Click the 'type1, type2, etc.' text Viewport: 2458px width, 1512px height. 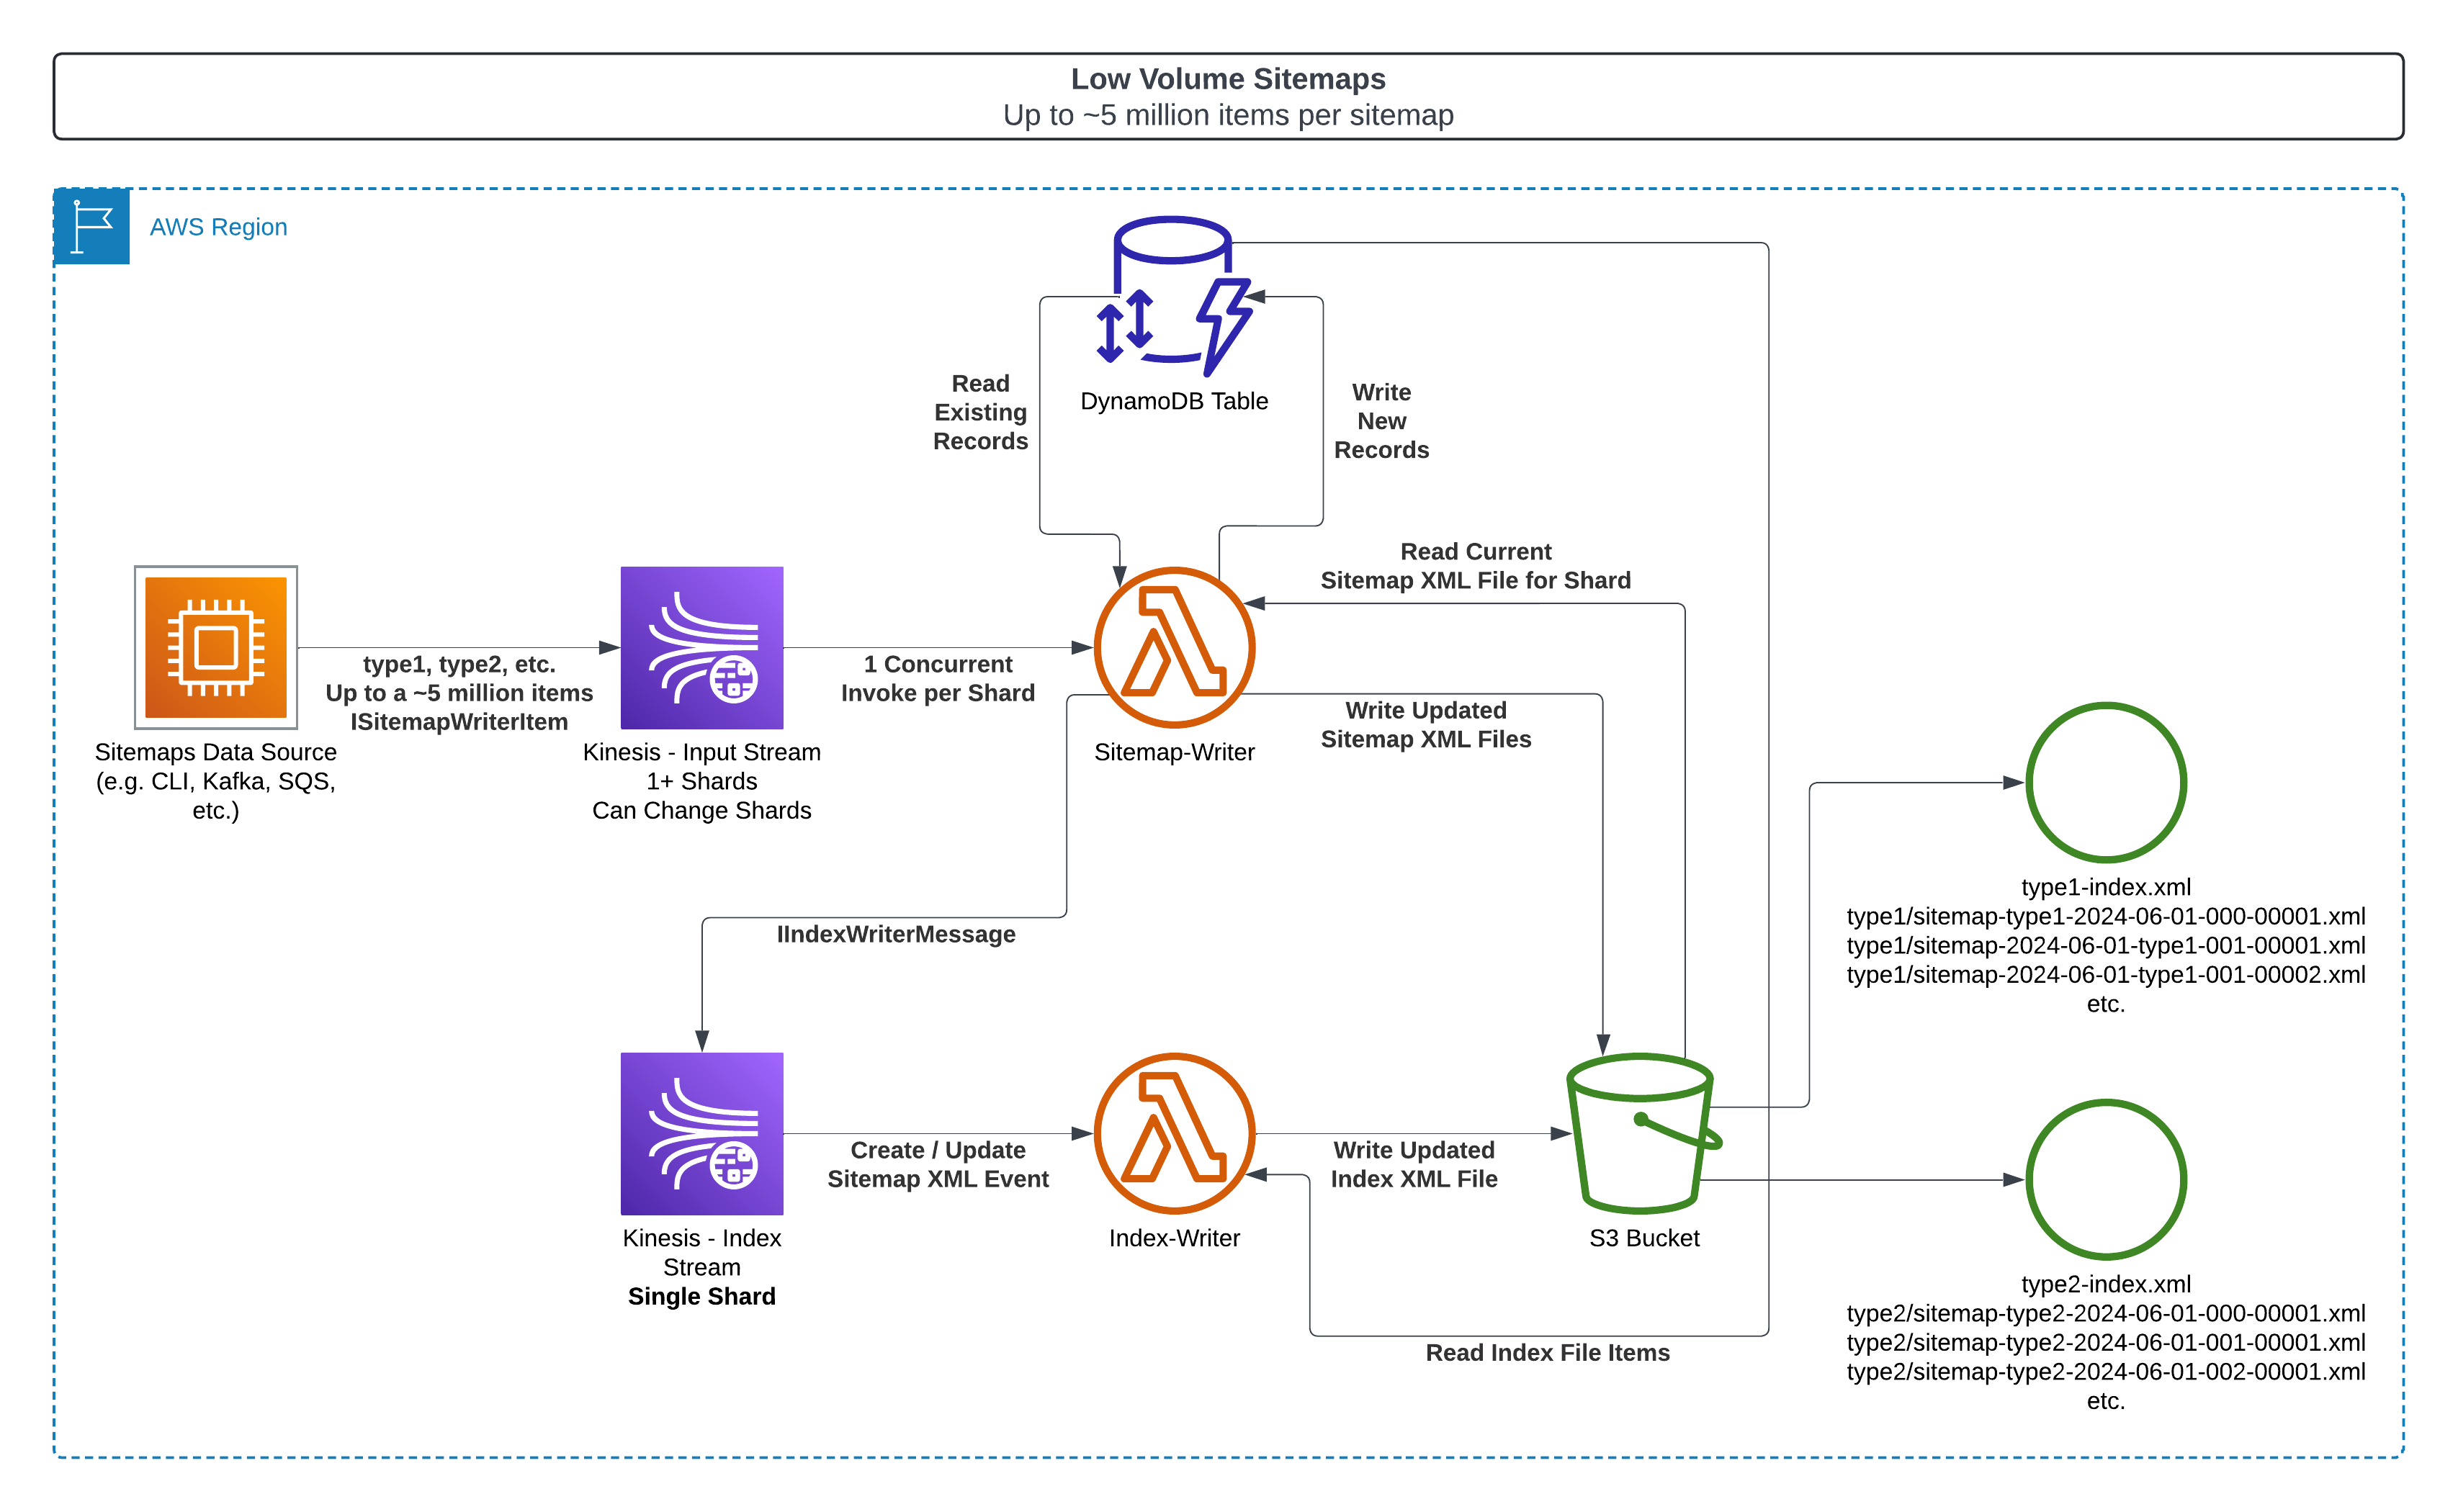pos(459,664)
